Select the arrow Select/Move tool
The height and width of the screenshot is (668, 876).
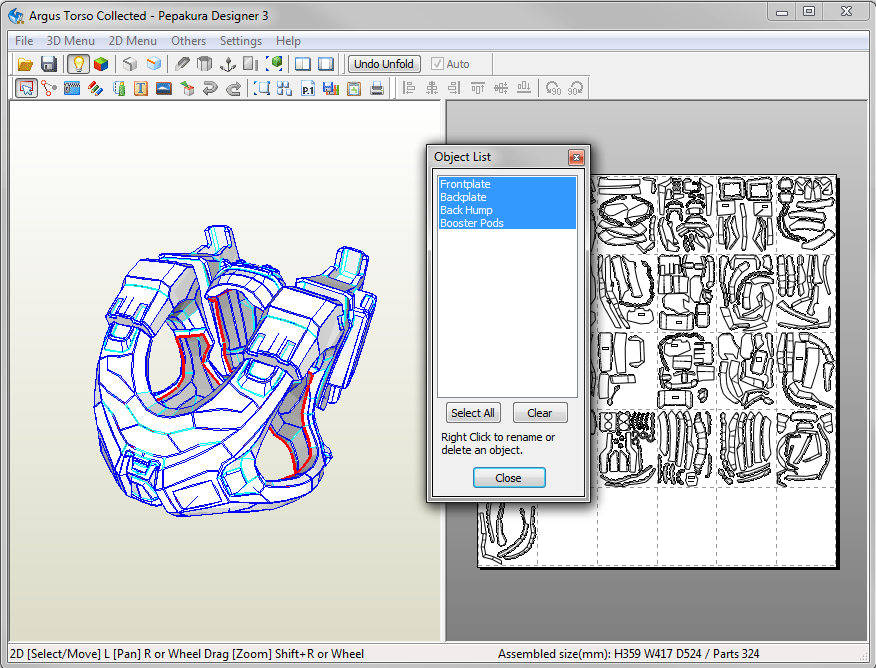pos(27,89)
